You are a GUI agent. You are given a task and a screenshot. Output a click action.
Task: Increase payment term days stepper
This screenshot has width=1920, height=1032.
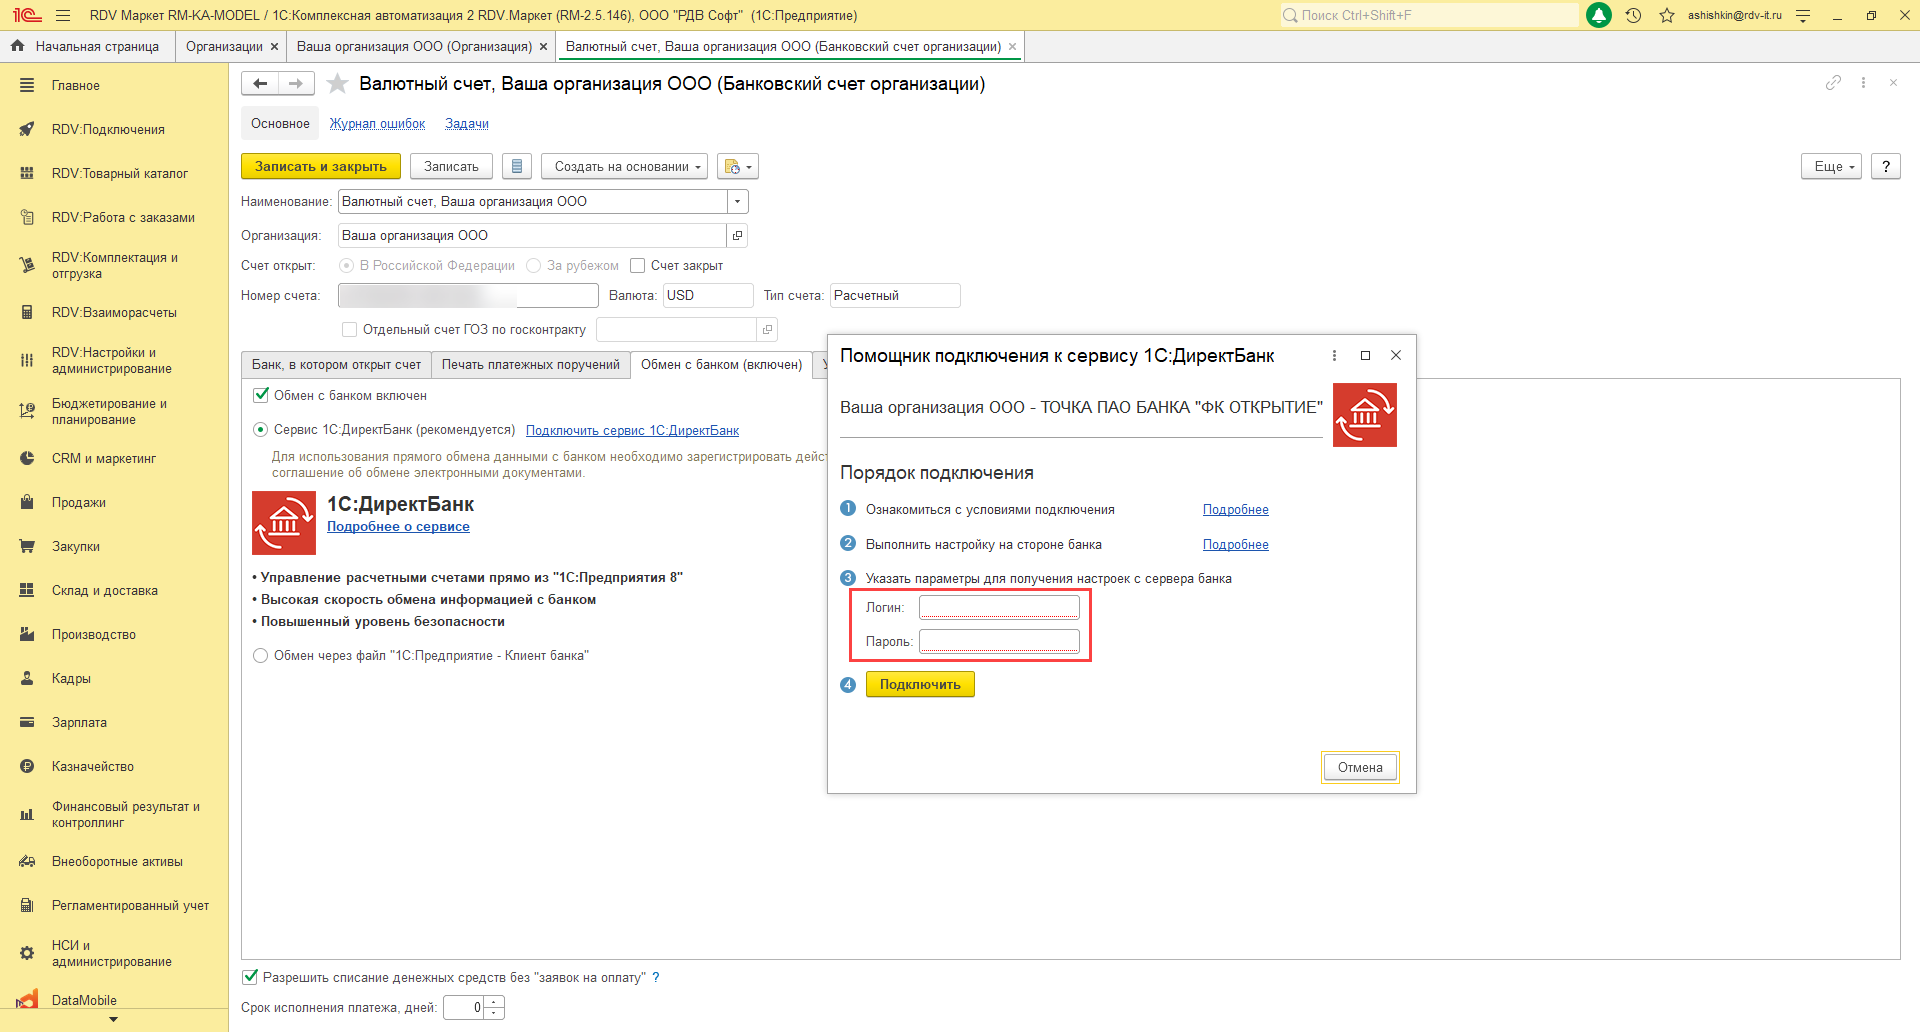pyautogui.click(x=494, y=1002)
